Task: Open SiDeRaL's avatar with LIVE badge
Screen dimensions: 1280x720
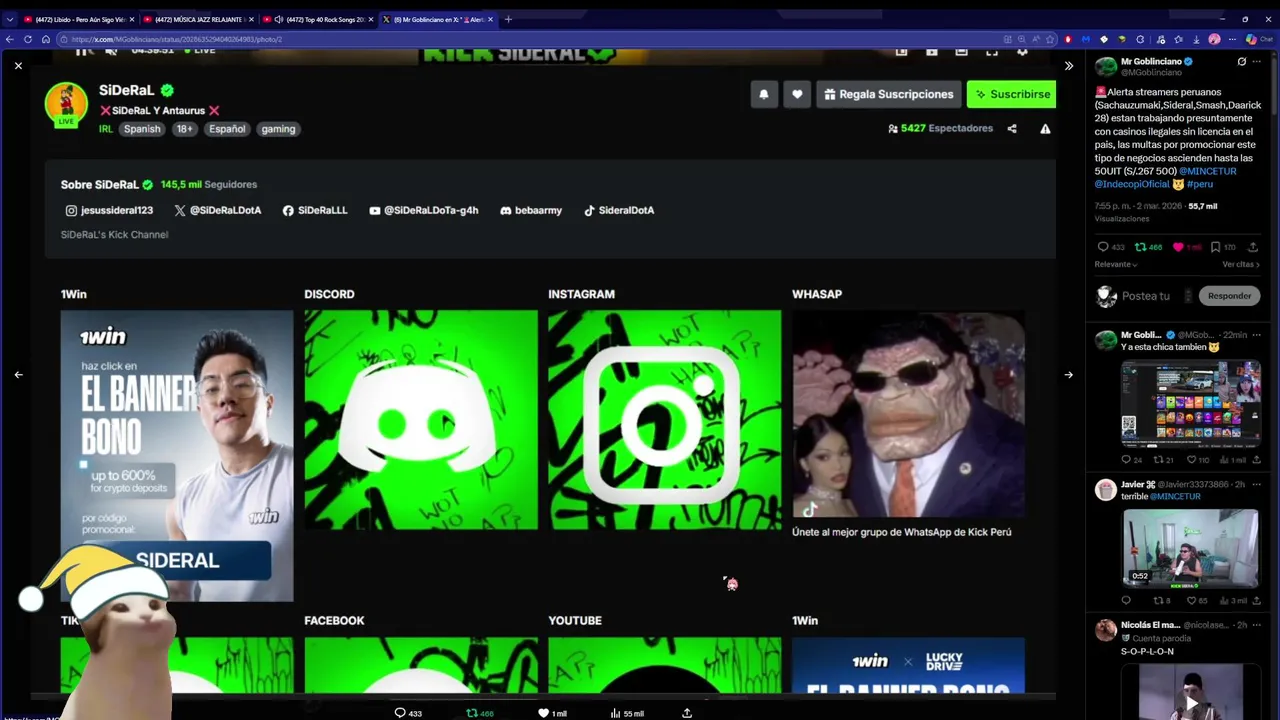Action: click(x=66, y=104)
